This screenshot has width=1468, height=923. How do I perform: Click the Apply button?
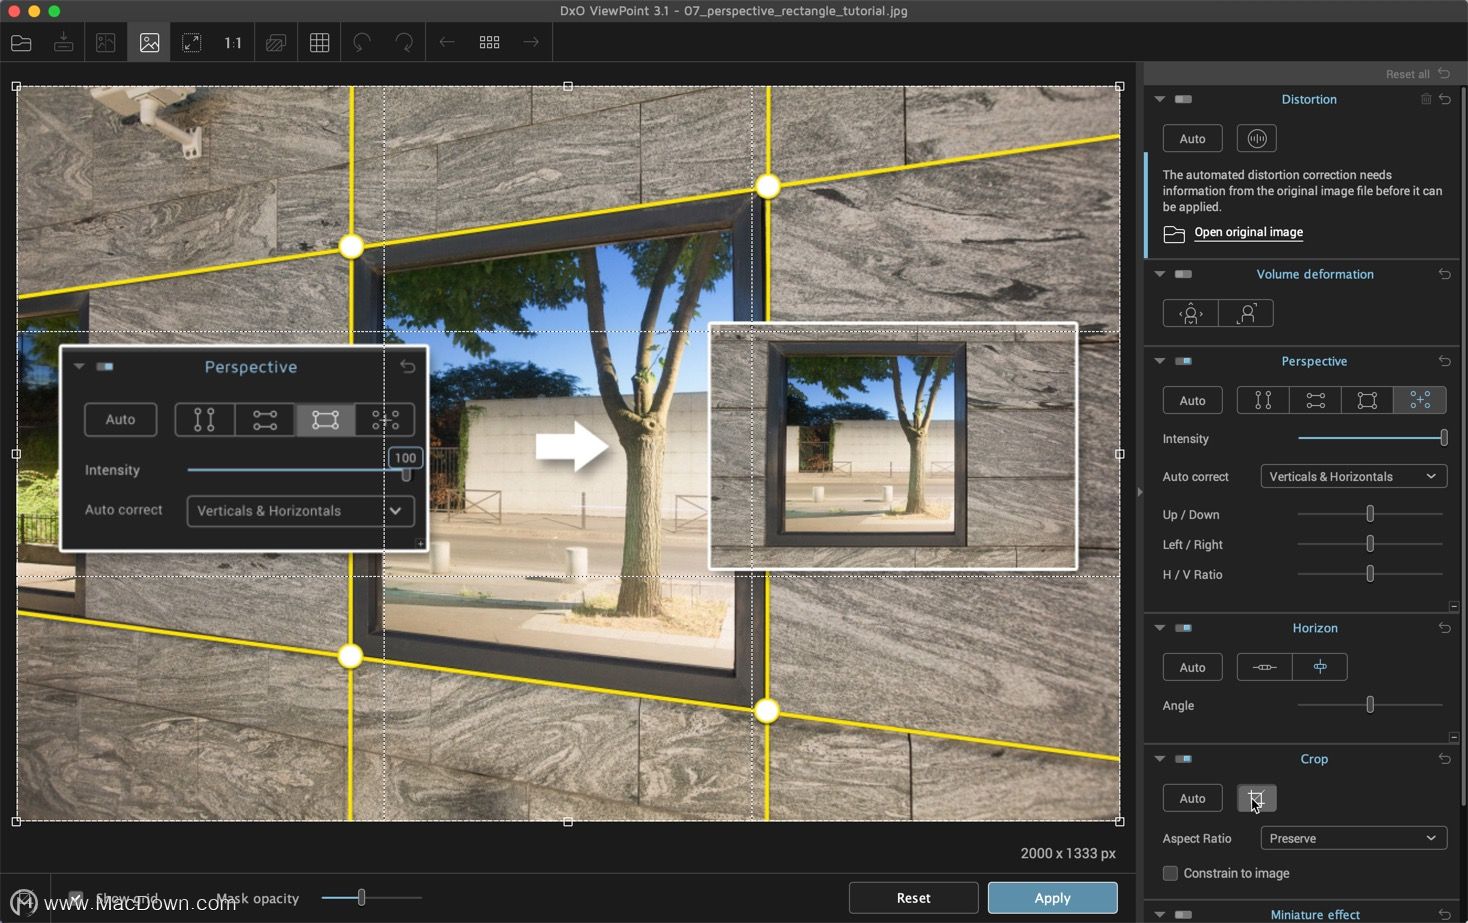1051,897
